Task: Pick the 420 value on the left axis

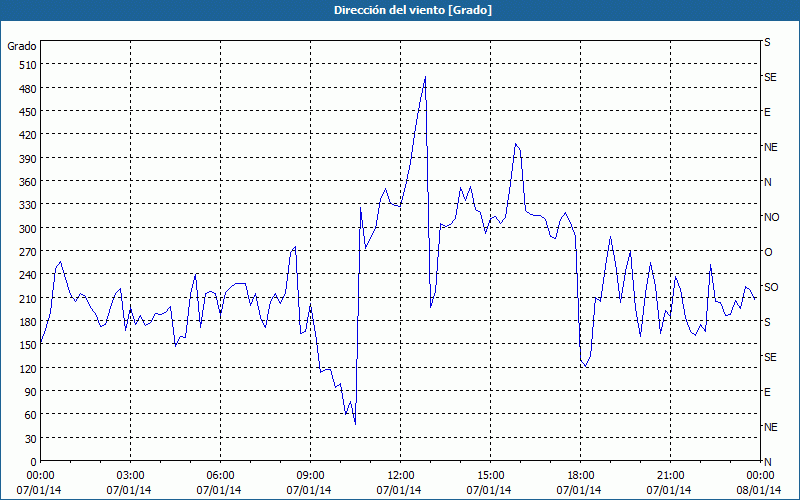Action: click(x=28, y=135)
